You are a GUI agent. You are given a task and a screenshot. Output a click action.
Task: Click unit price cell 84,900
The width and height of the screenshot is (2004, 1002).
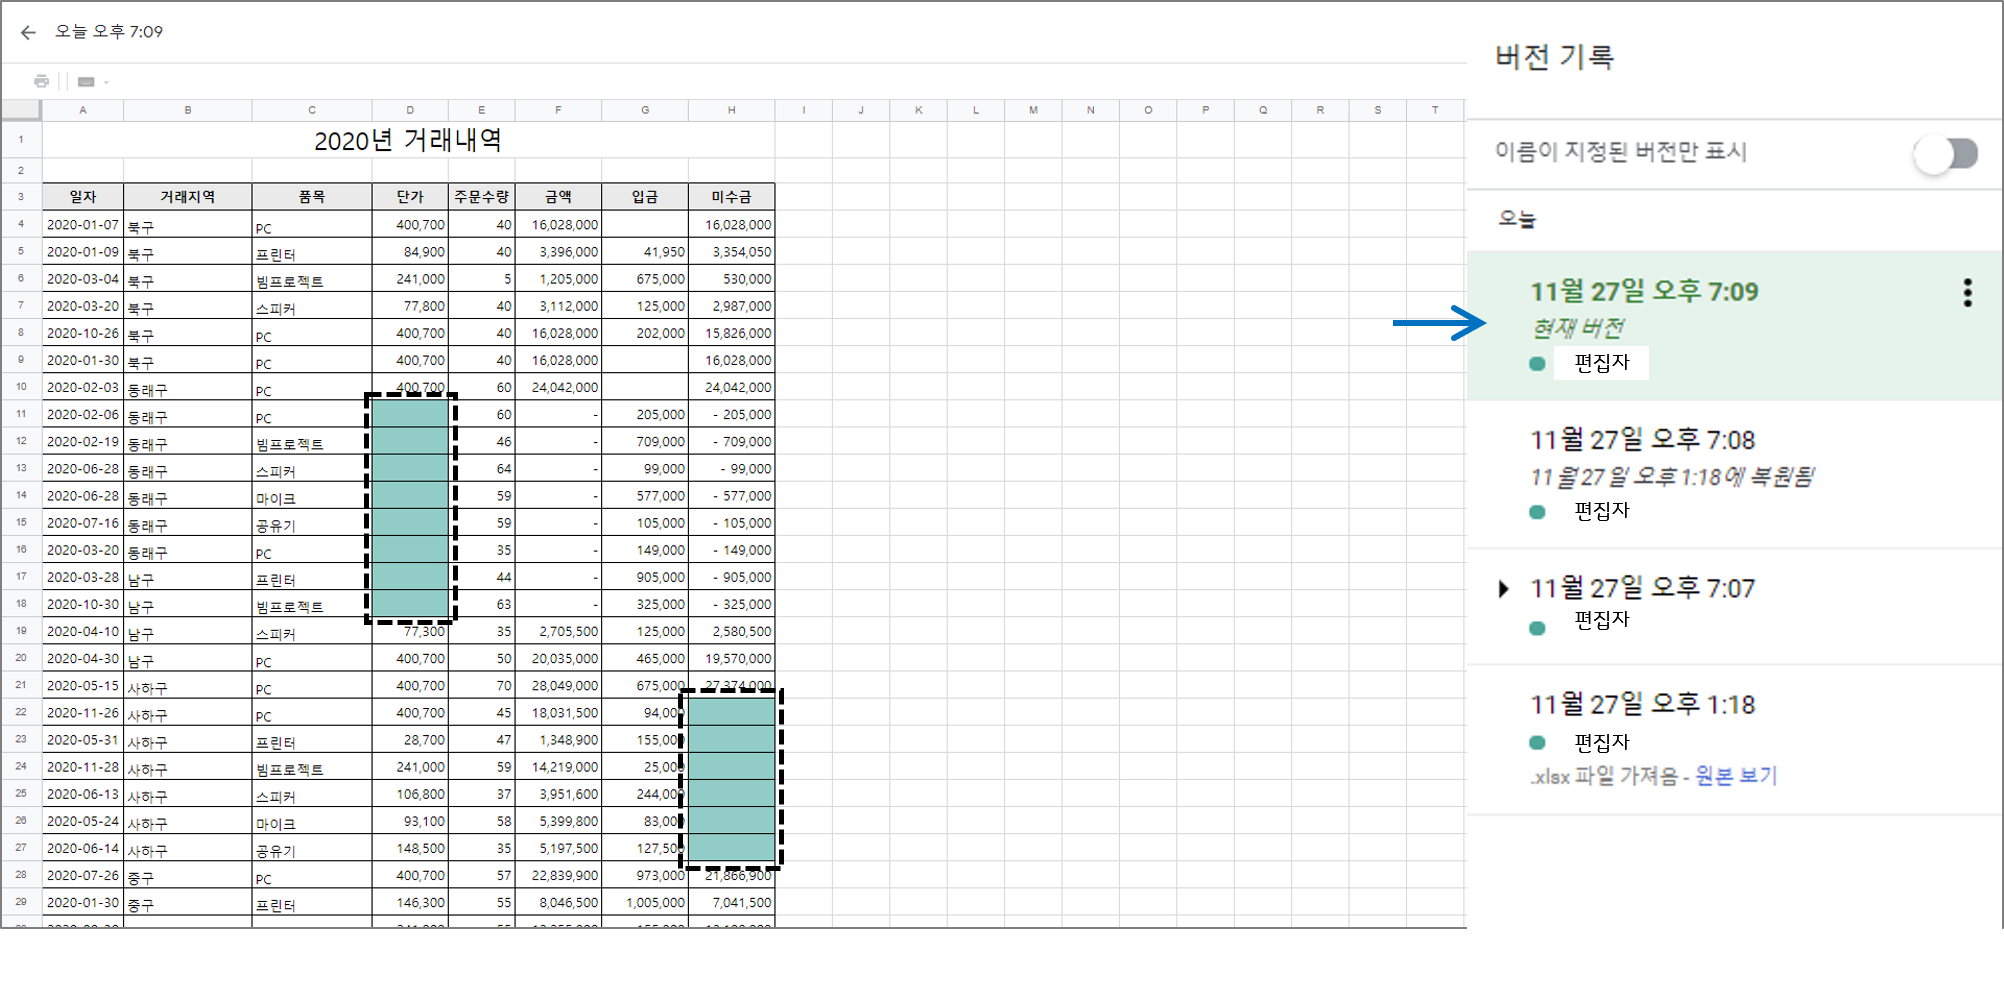tap(410, 252)
